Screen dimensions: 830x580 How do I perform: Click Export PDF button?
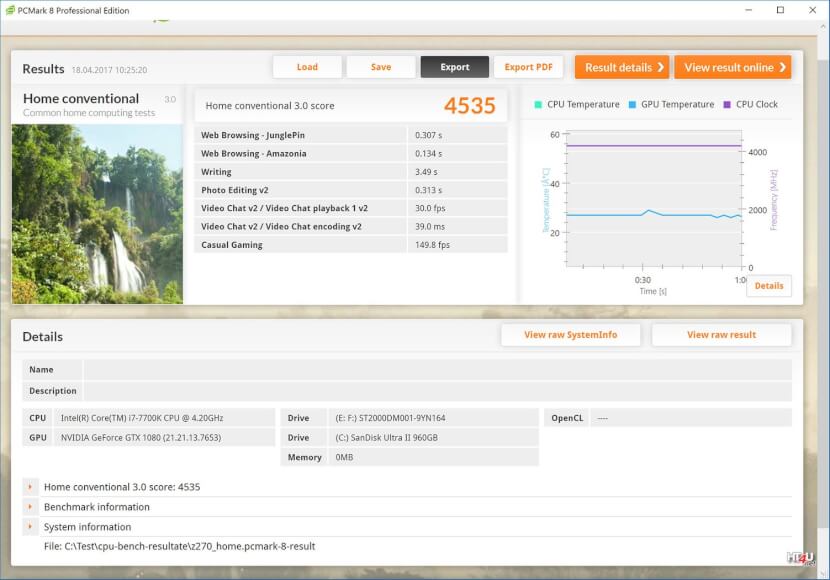528,67
